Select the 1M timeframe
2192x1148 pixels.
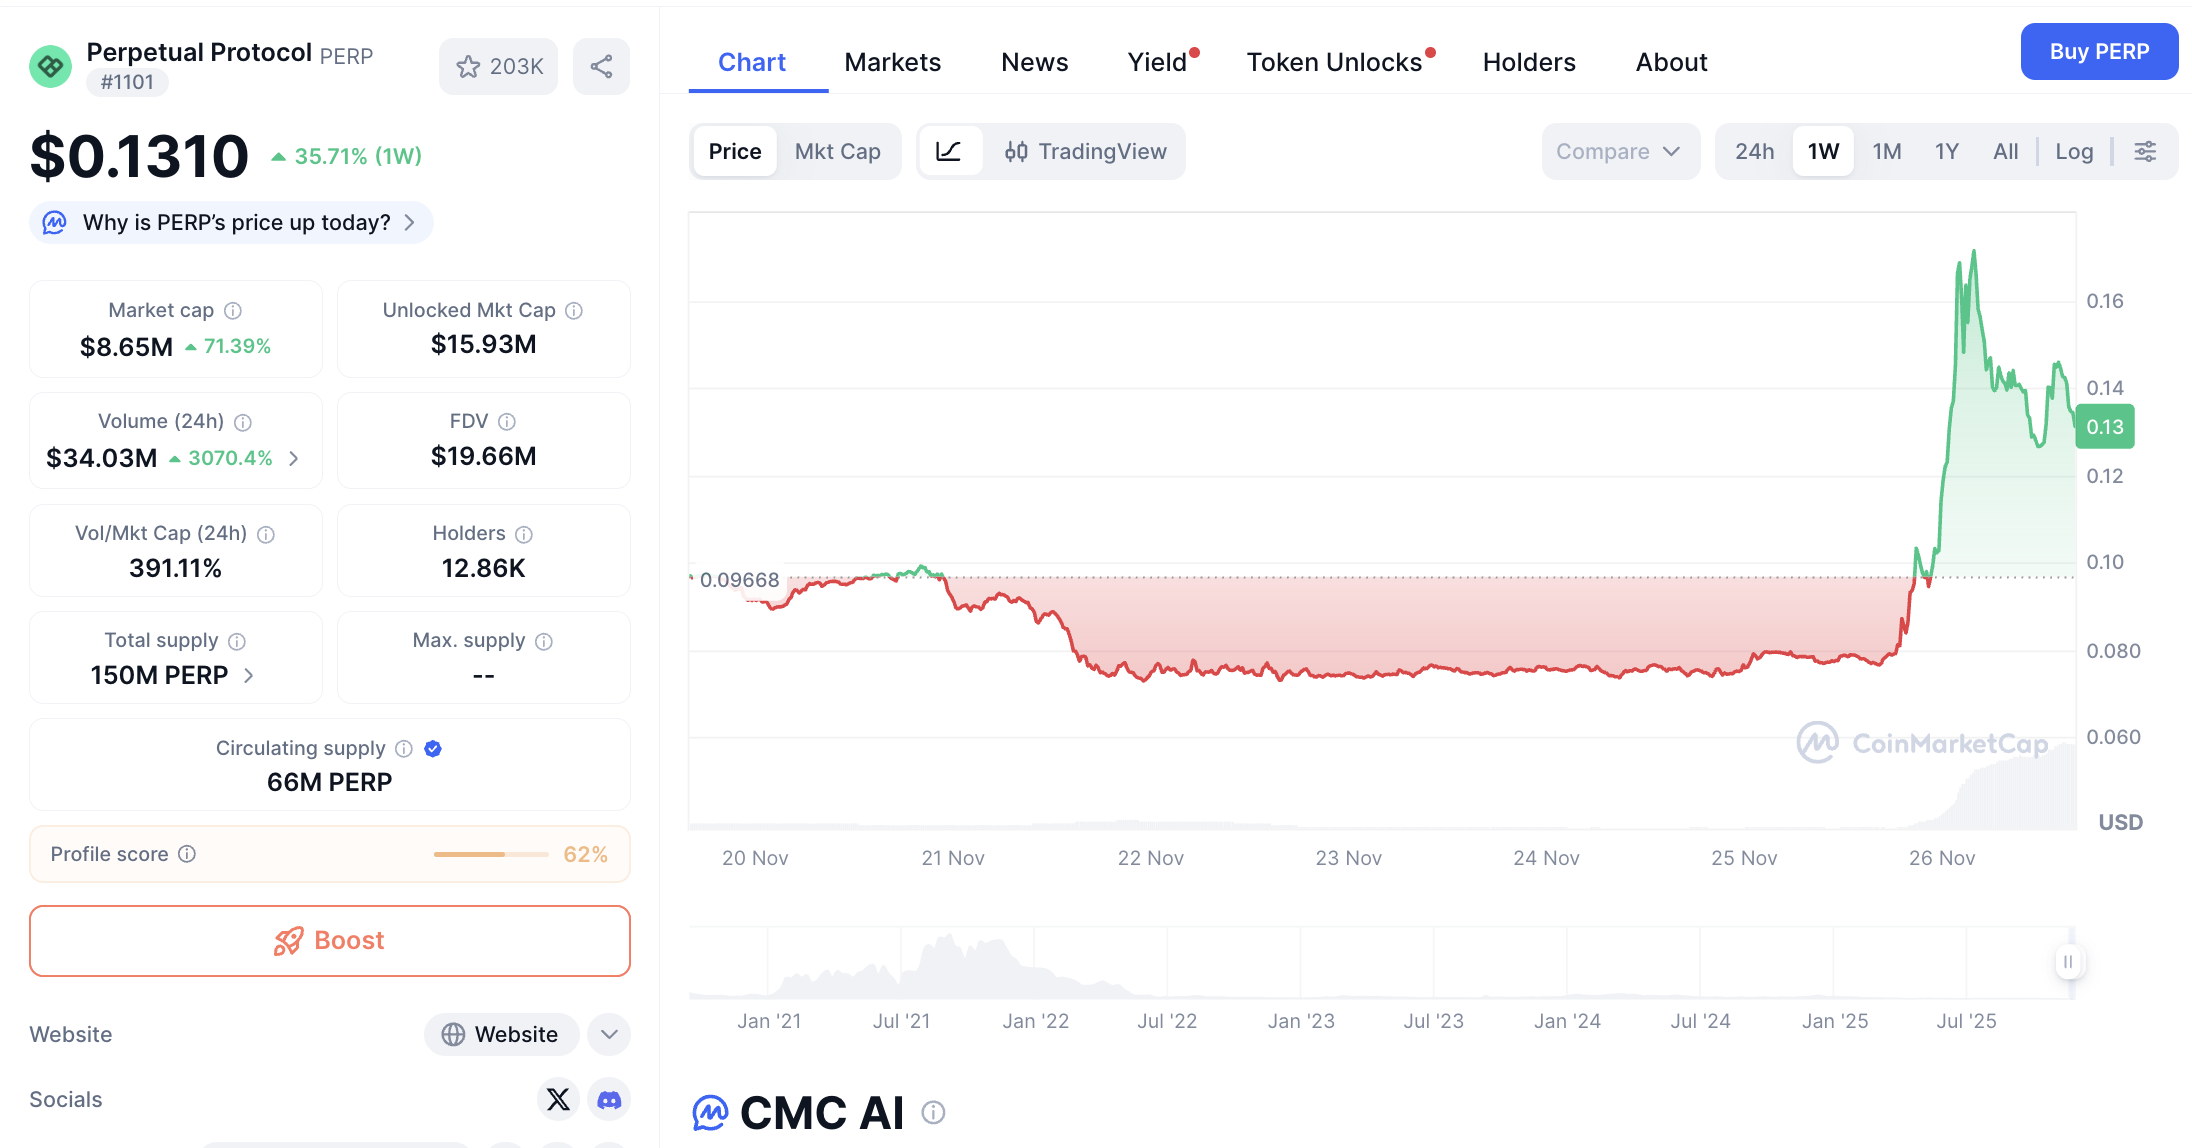coord(1887,151)
